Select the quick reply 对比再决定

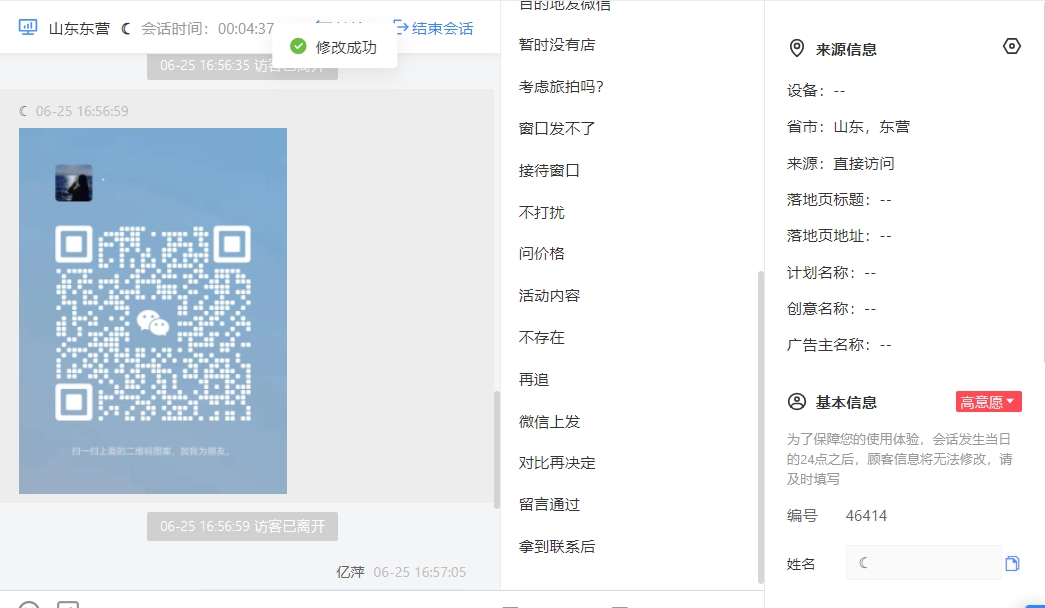[x=557, y=463]
